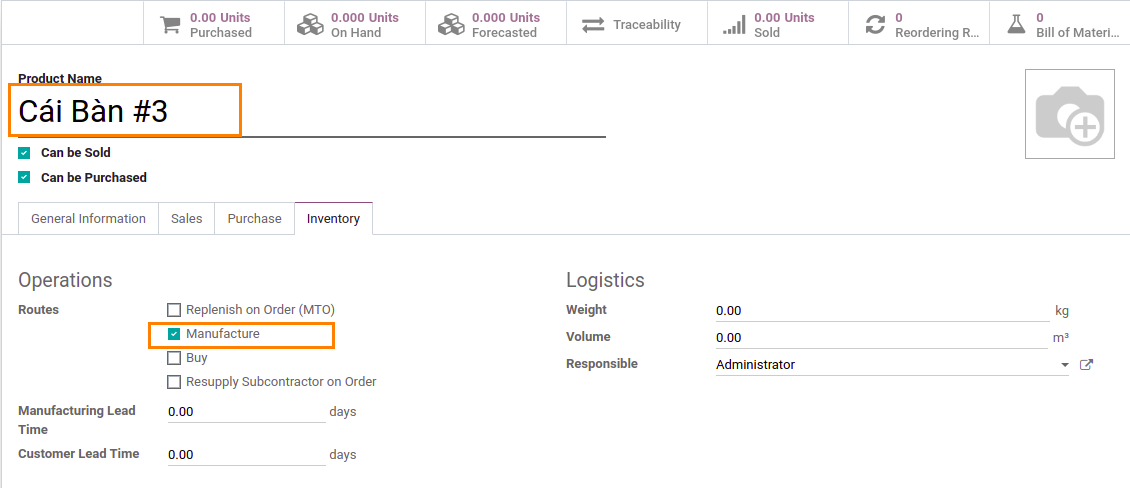Image resolution: width=1130 pixels, height=488 pixels.
Task: Open the Forecasted units cubes icon
Action: click(451, 25)
